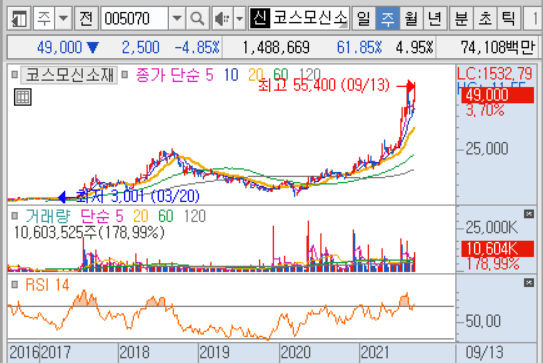Click the LC:1532.79 indicator text
This screenshot has height=363, width=543.
point(495,73)
